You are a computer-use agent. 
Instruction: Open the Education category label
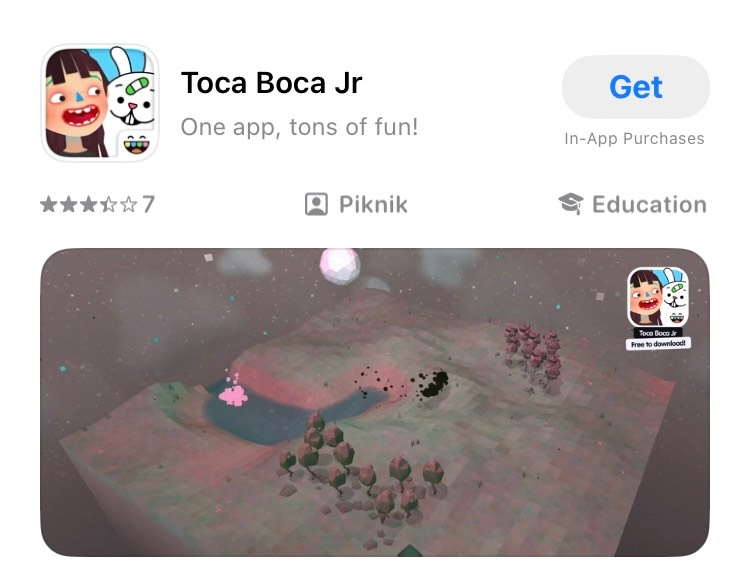[x=649, y=205]
